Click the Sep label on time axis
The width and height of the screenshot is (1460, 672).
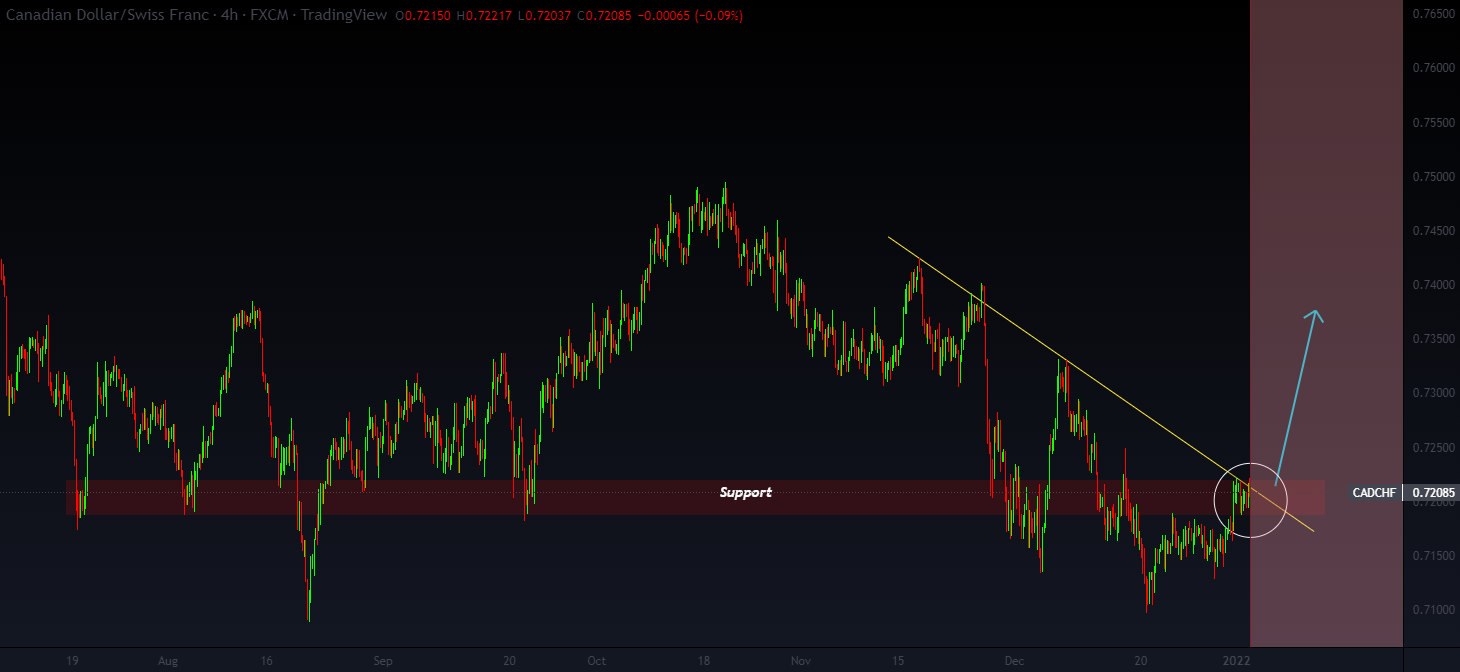383,661
